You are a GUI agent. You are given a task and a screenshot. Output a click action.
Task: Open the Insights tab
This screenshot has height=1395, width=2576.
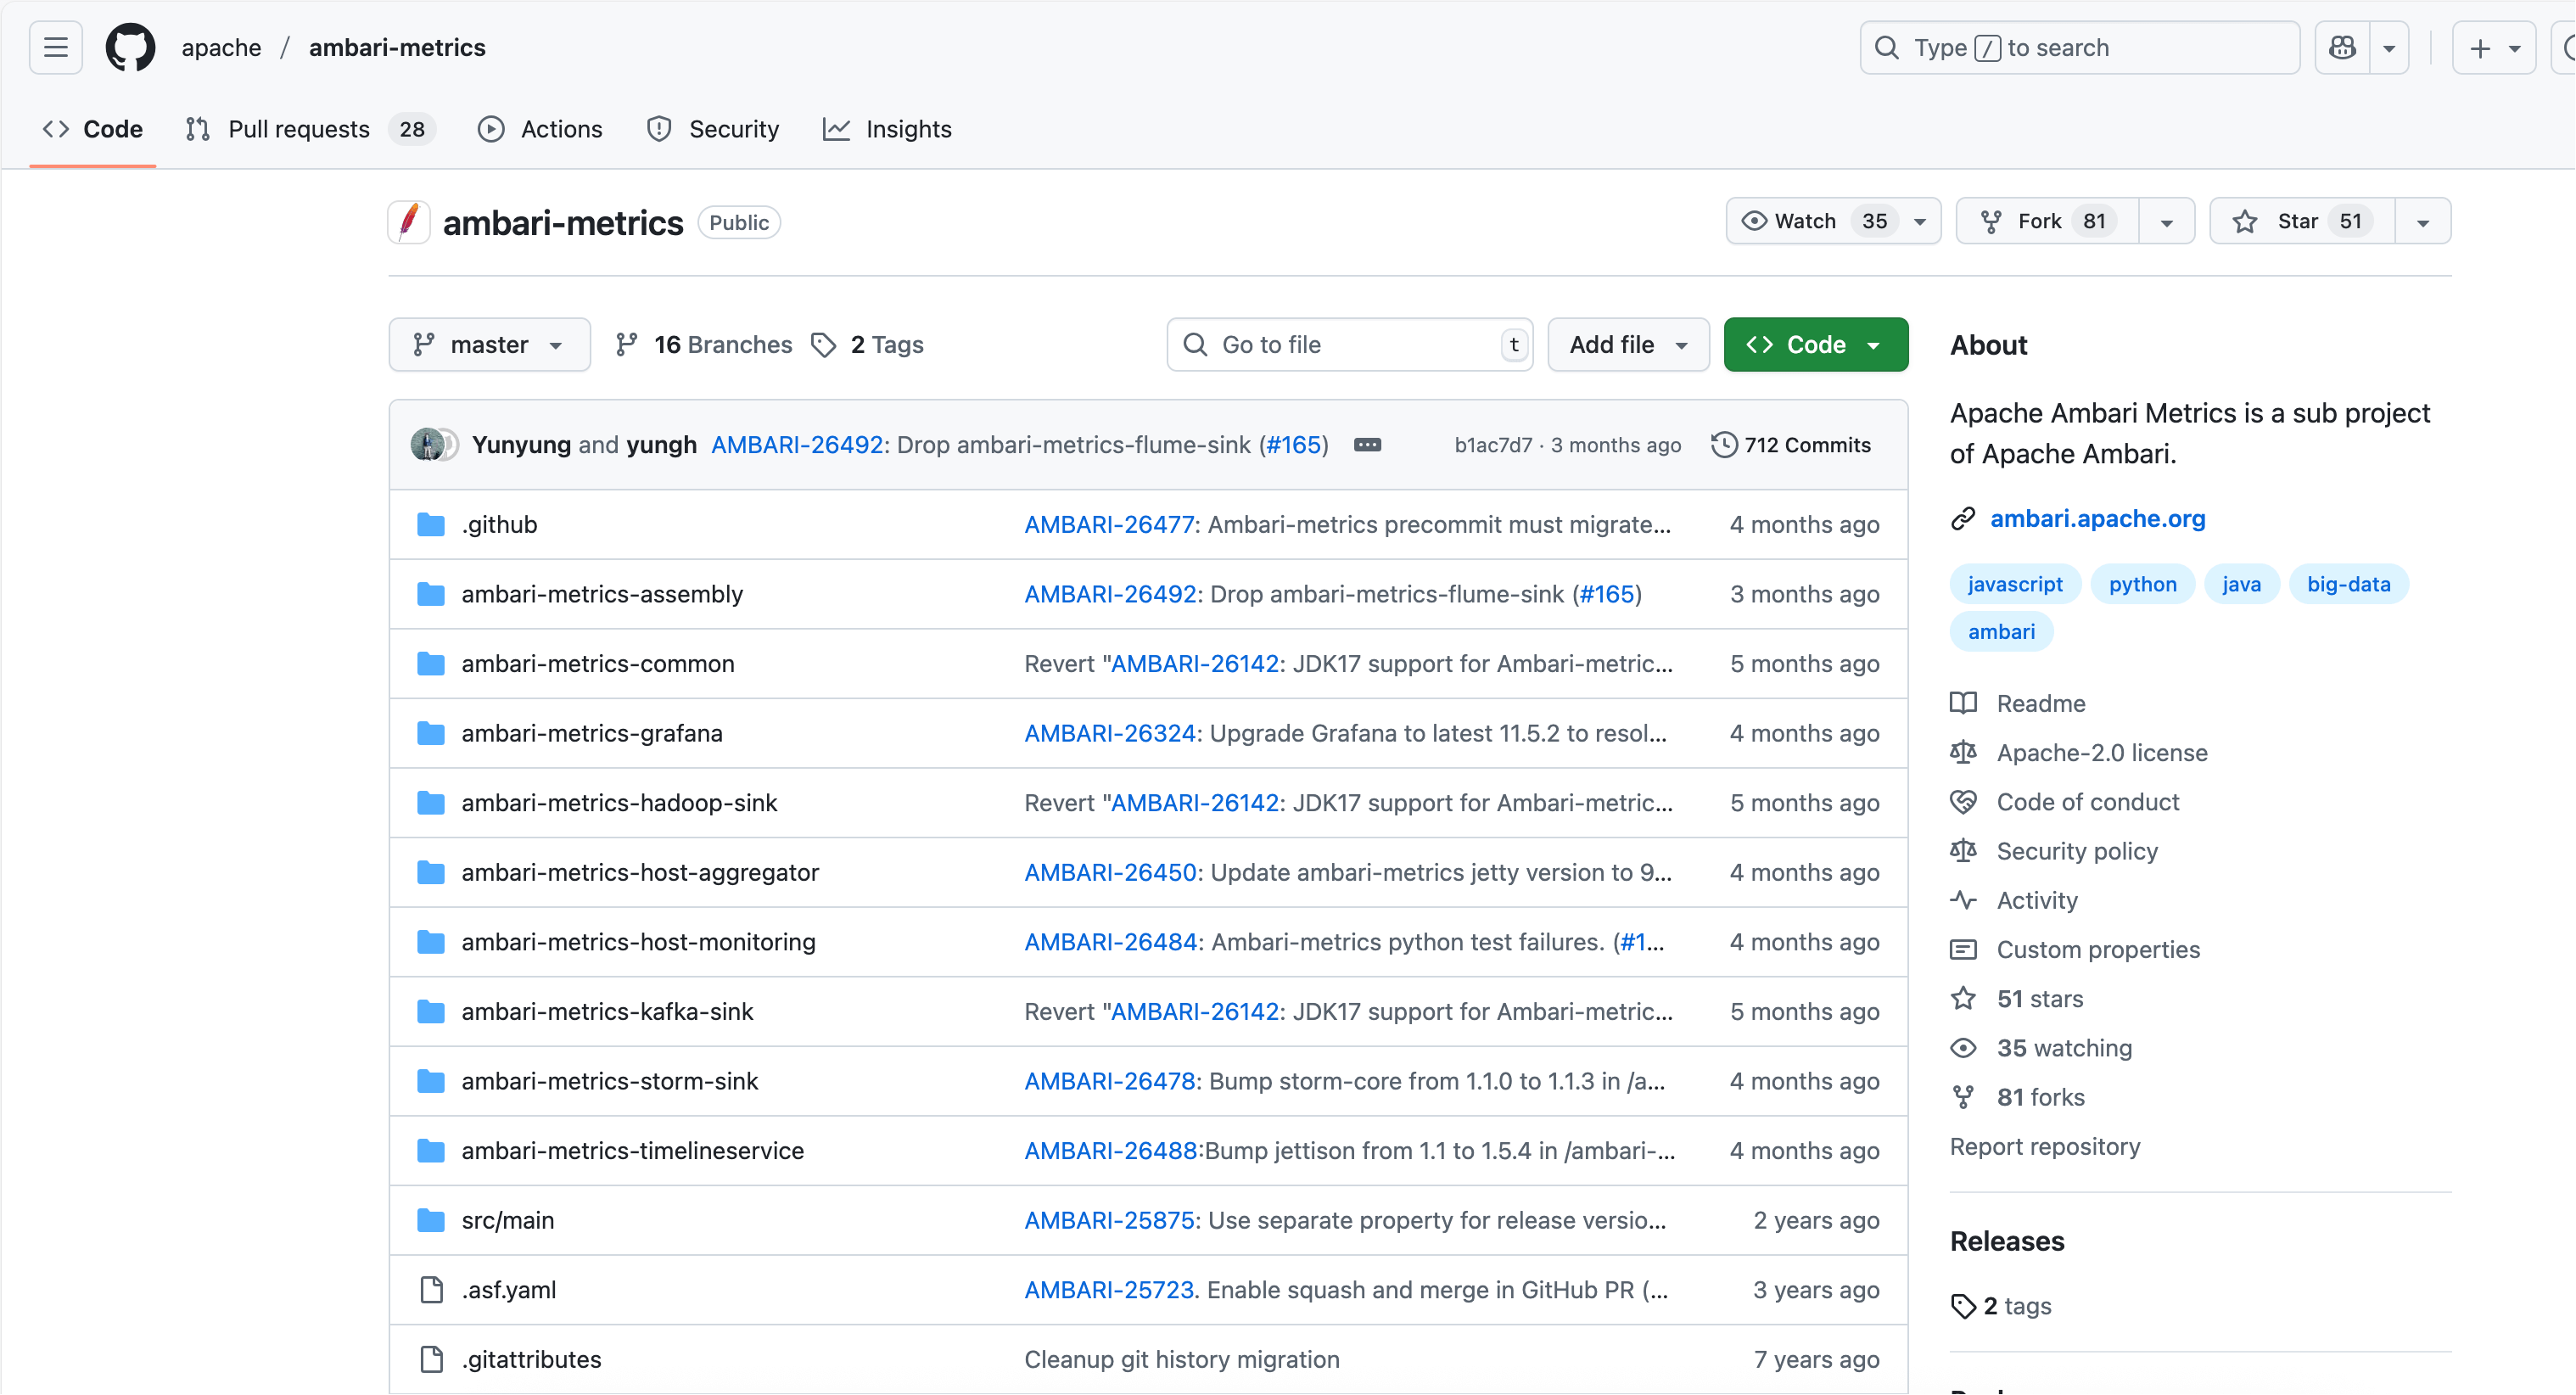click(x=887, y=129)
